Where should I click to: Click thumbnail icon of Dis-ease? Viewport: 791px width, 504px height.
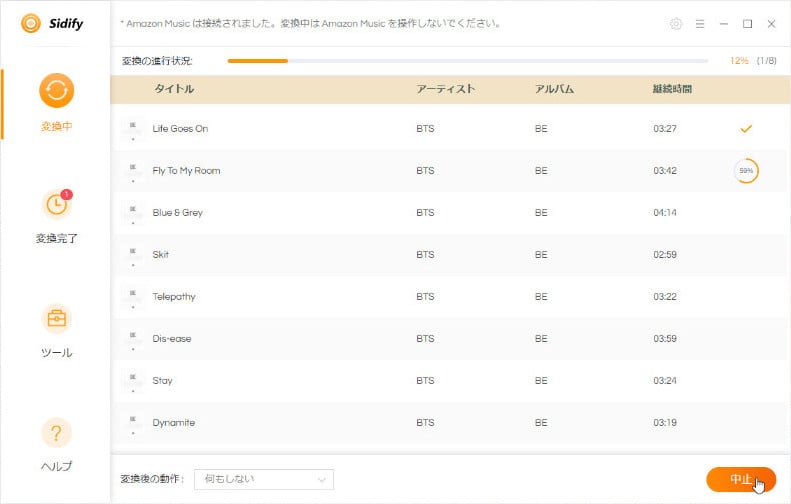point(133,339)
